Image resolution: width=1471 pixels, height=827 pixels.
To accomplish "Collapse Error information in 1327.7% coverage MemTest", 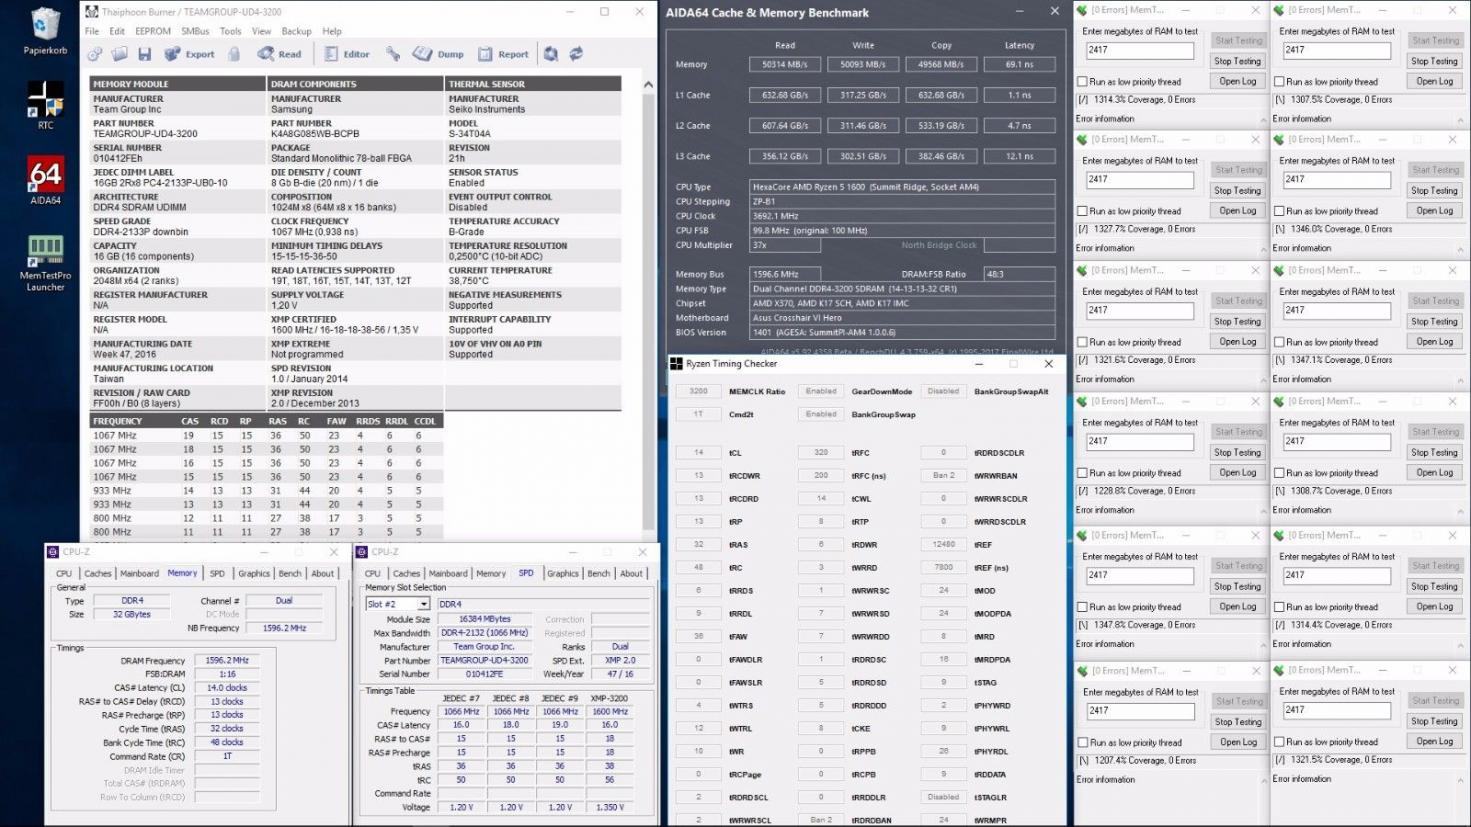I will click(x=1263, y=249).
